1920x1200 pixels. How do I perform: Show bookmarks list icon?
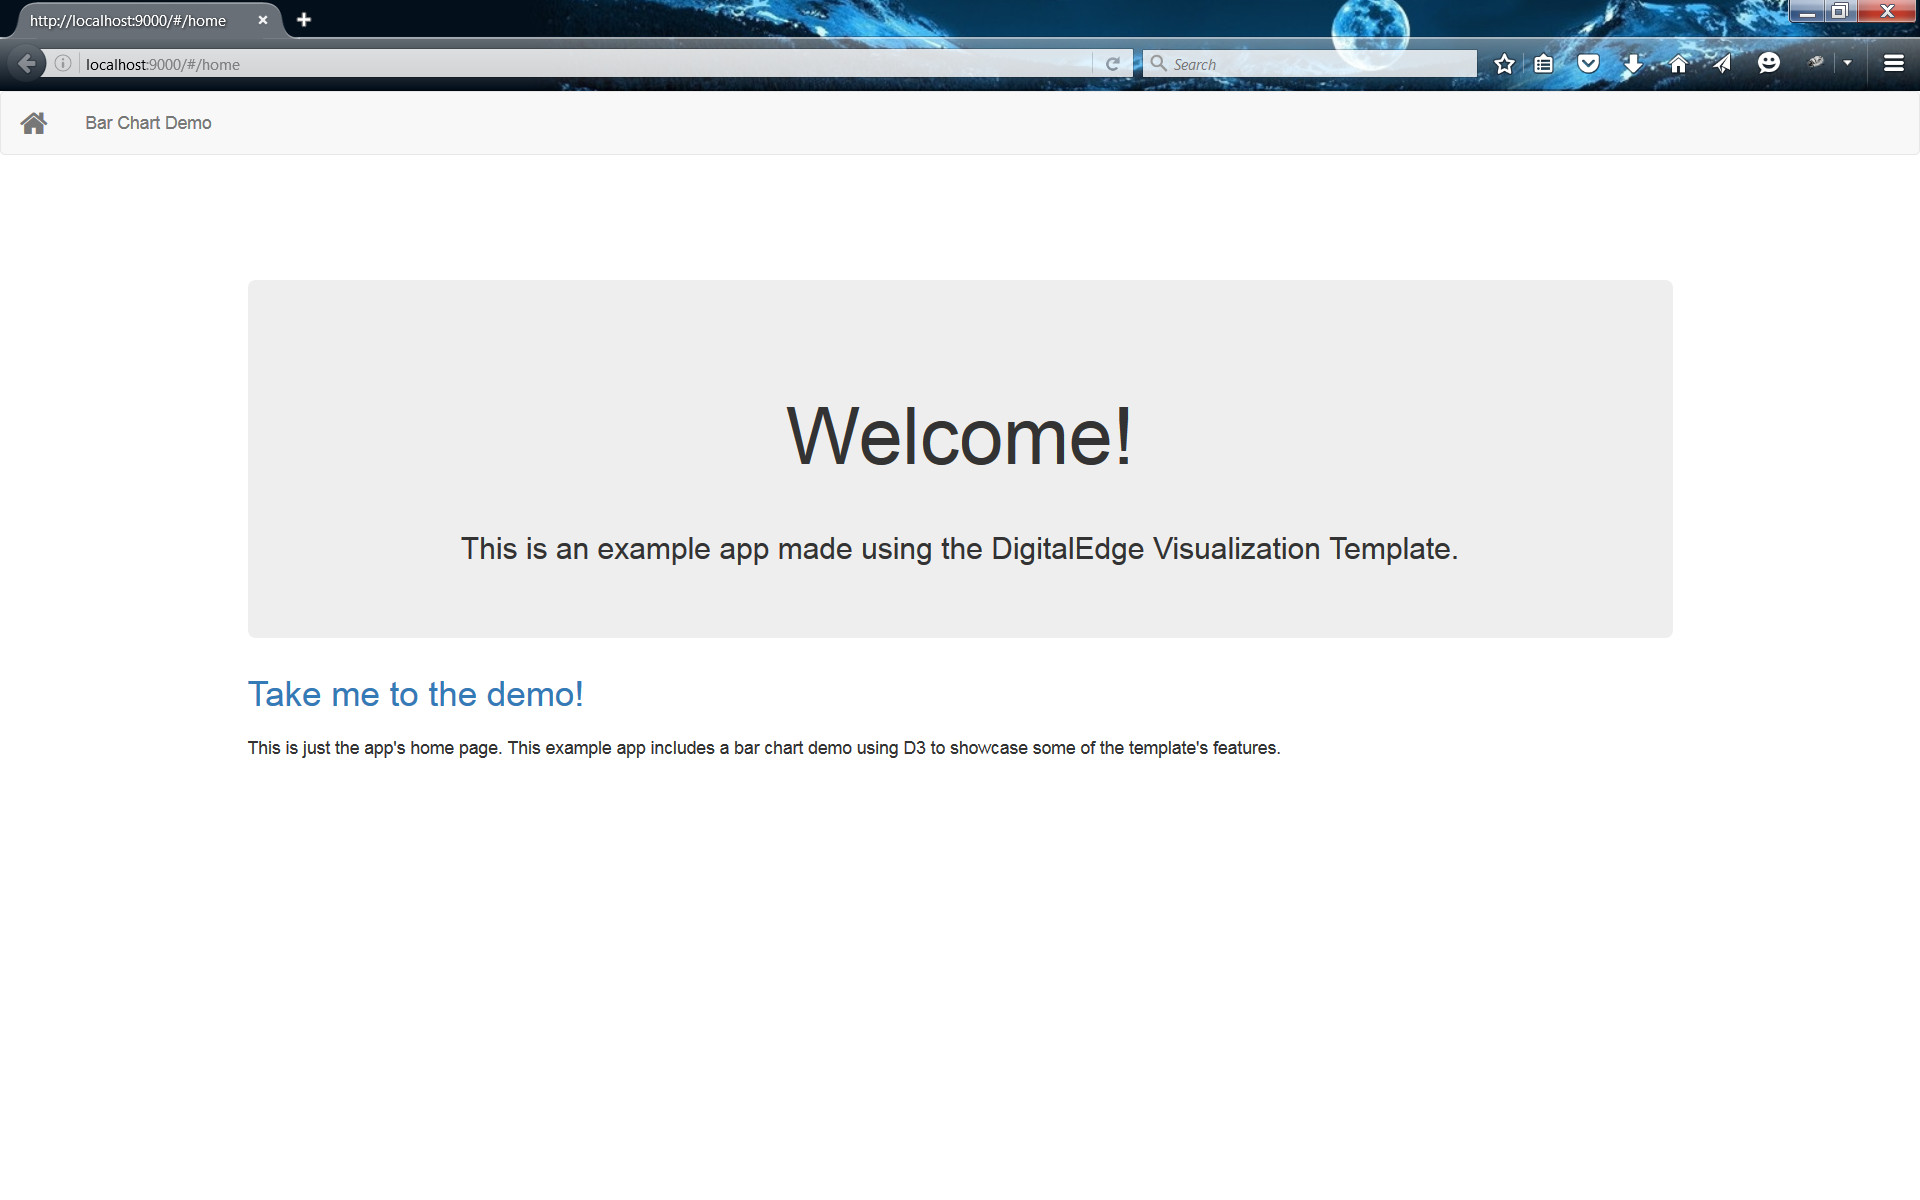(x=1543, y=64)
